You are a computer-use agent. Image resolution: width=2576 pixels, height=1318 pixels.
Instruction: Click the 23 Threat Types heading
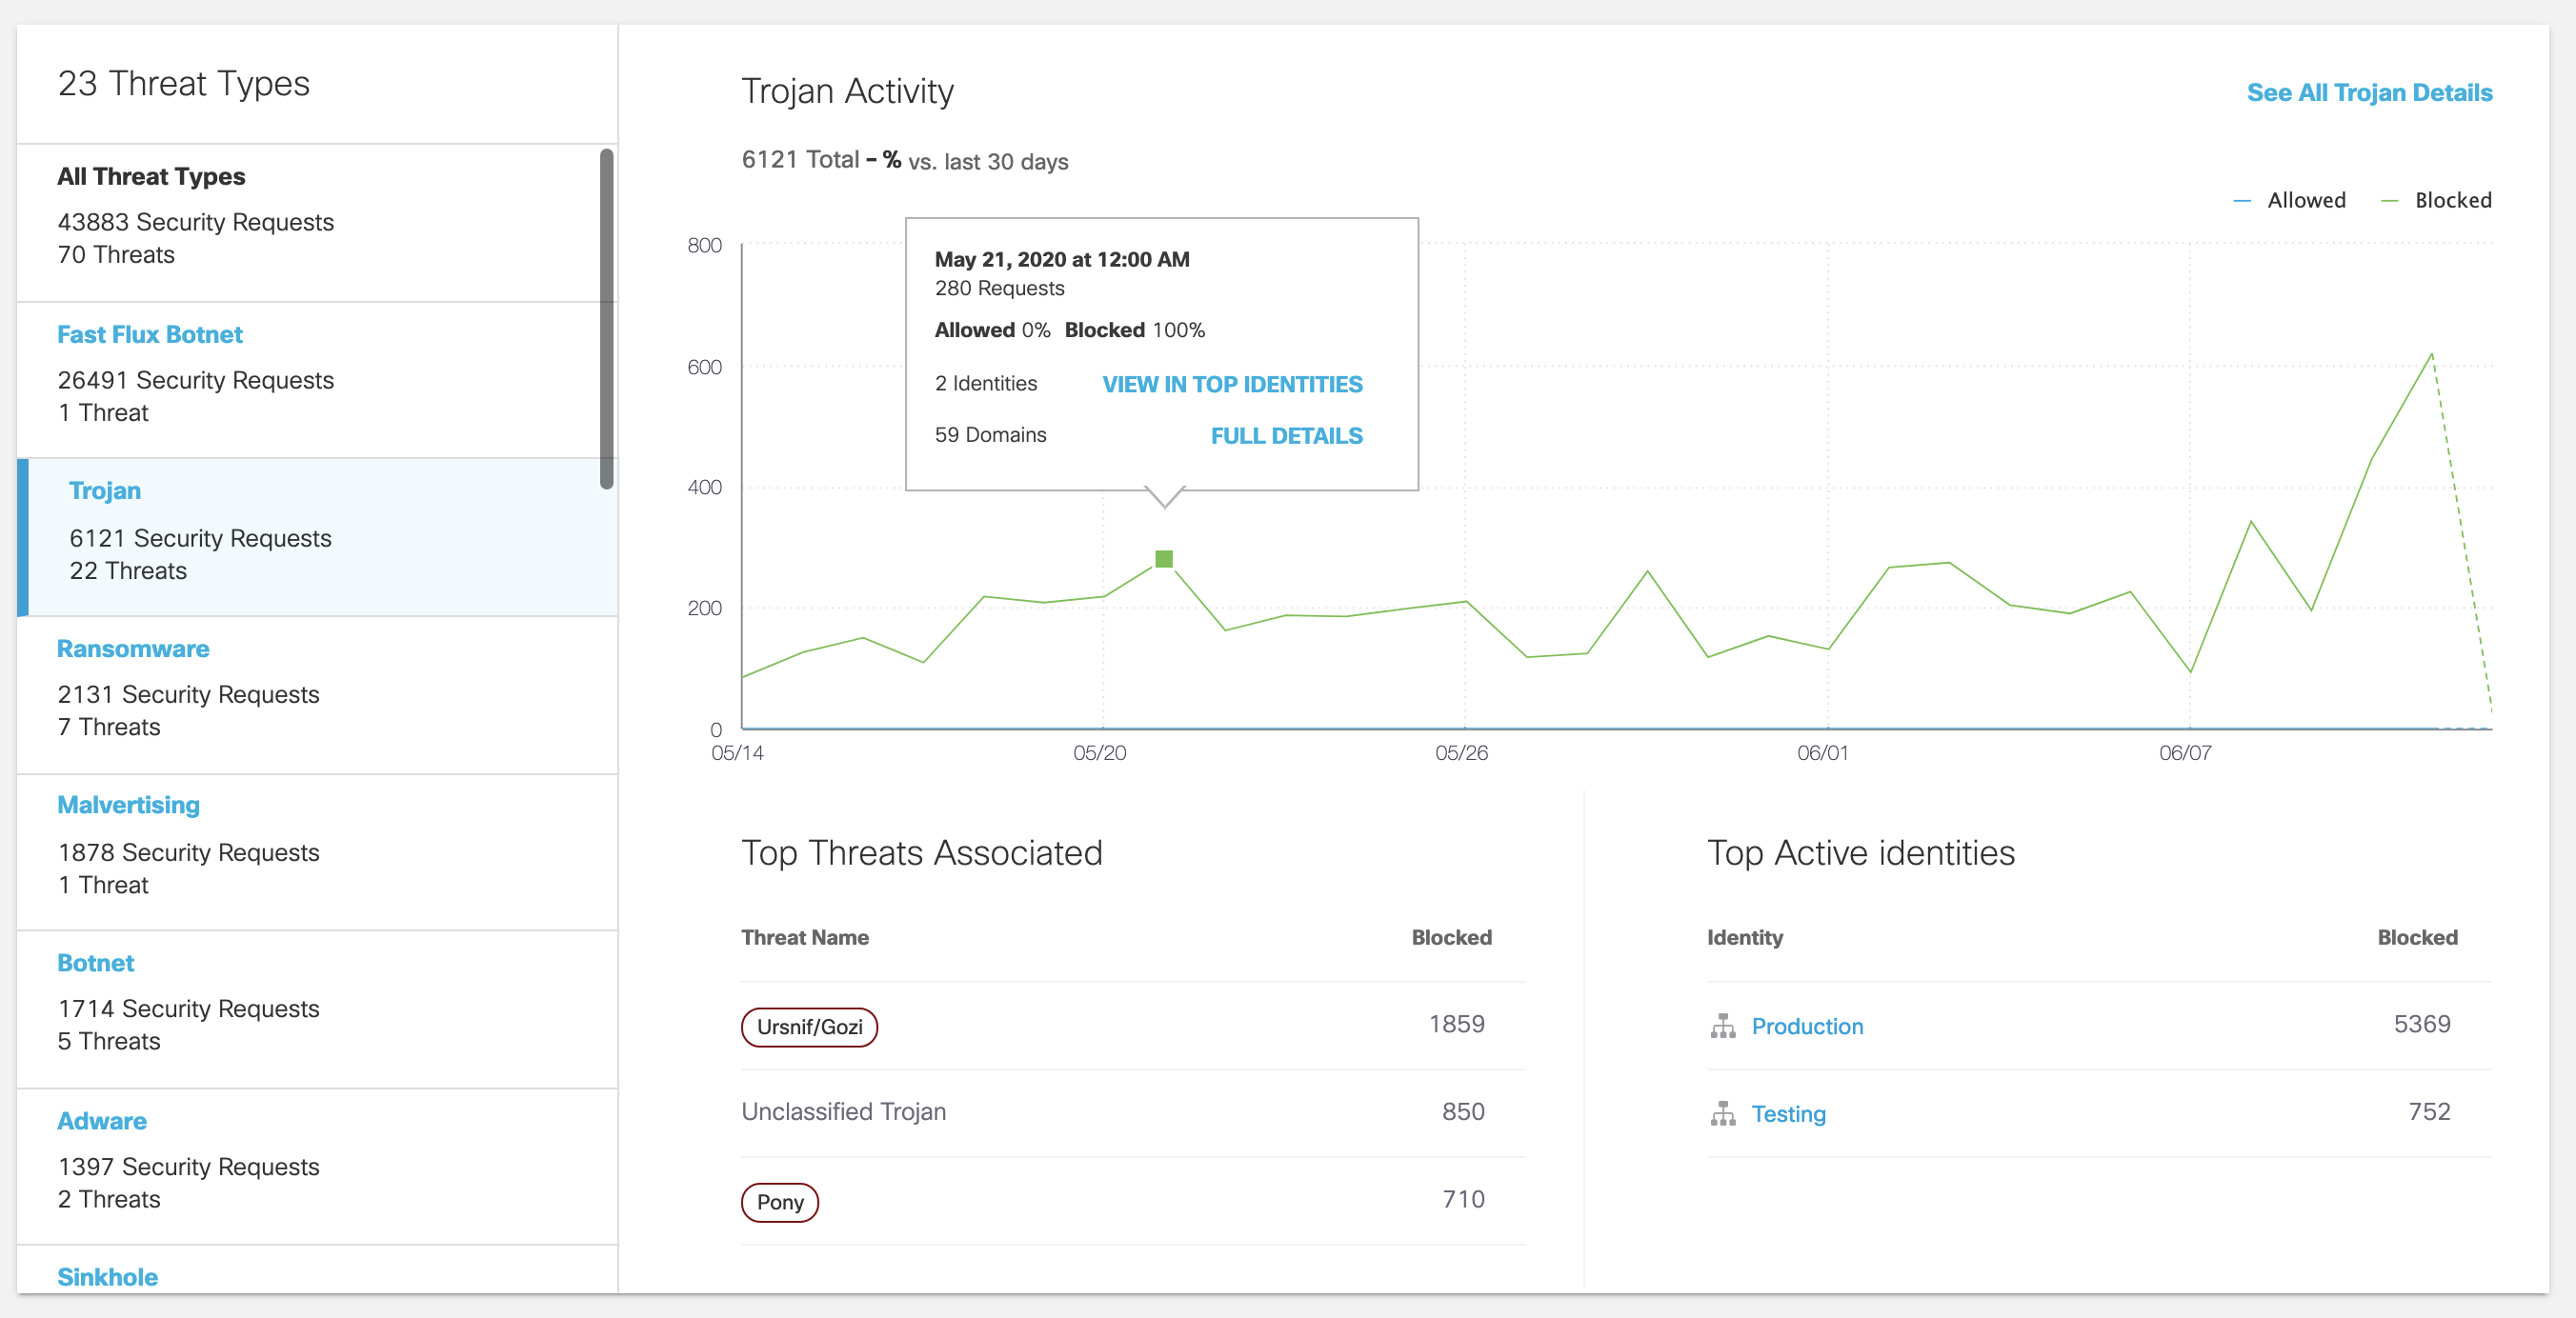point(184,83)
